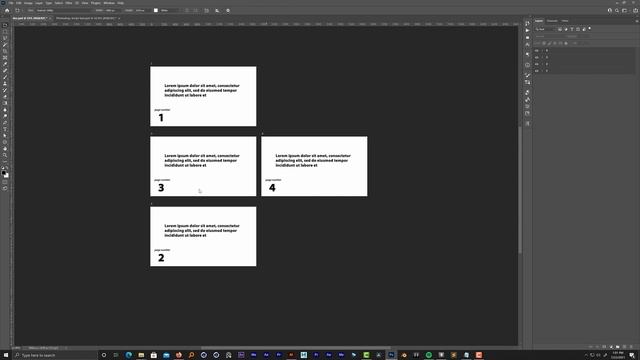Click Windows Start button
Image resolution: width=640 pixels, height=360 pixels.
6,355
